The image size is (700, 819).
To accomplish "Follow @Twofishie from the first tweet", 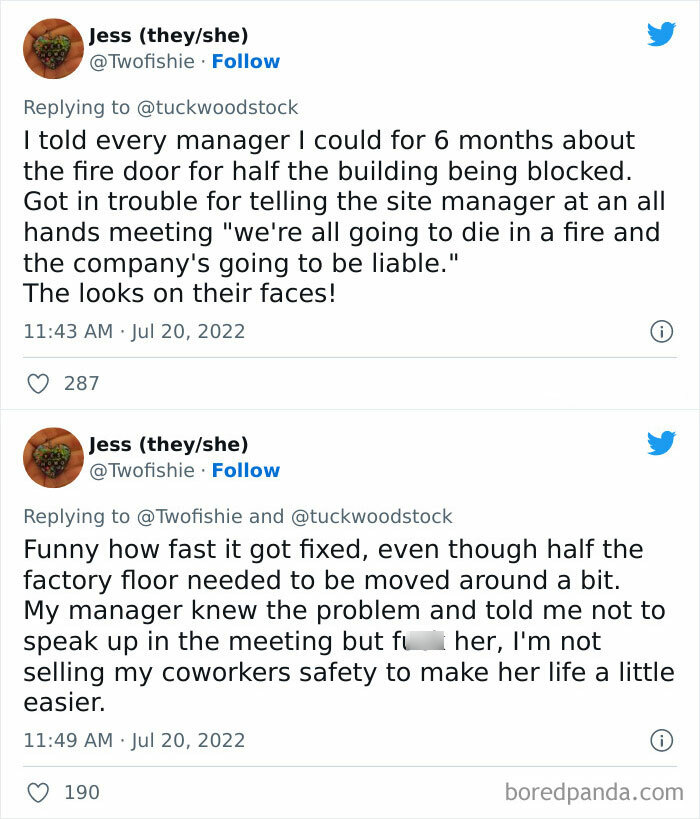I will pyautogui.click(x=246, y=61).
